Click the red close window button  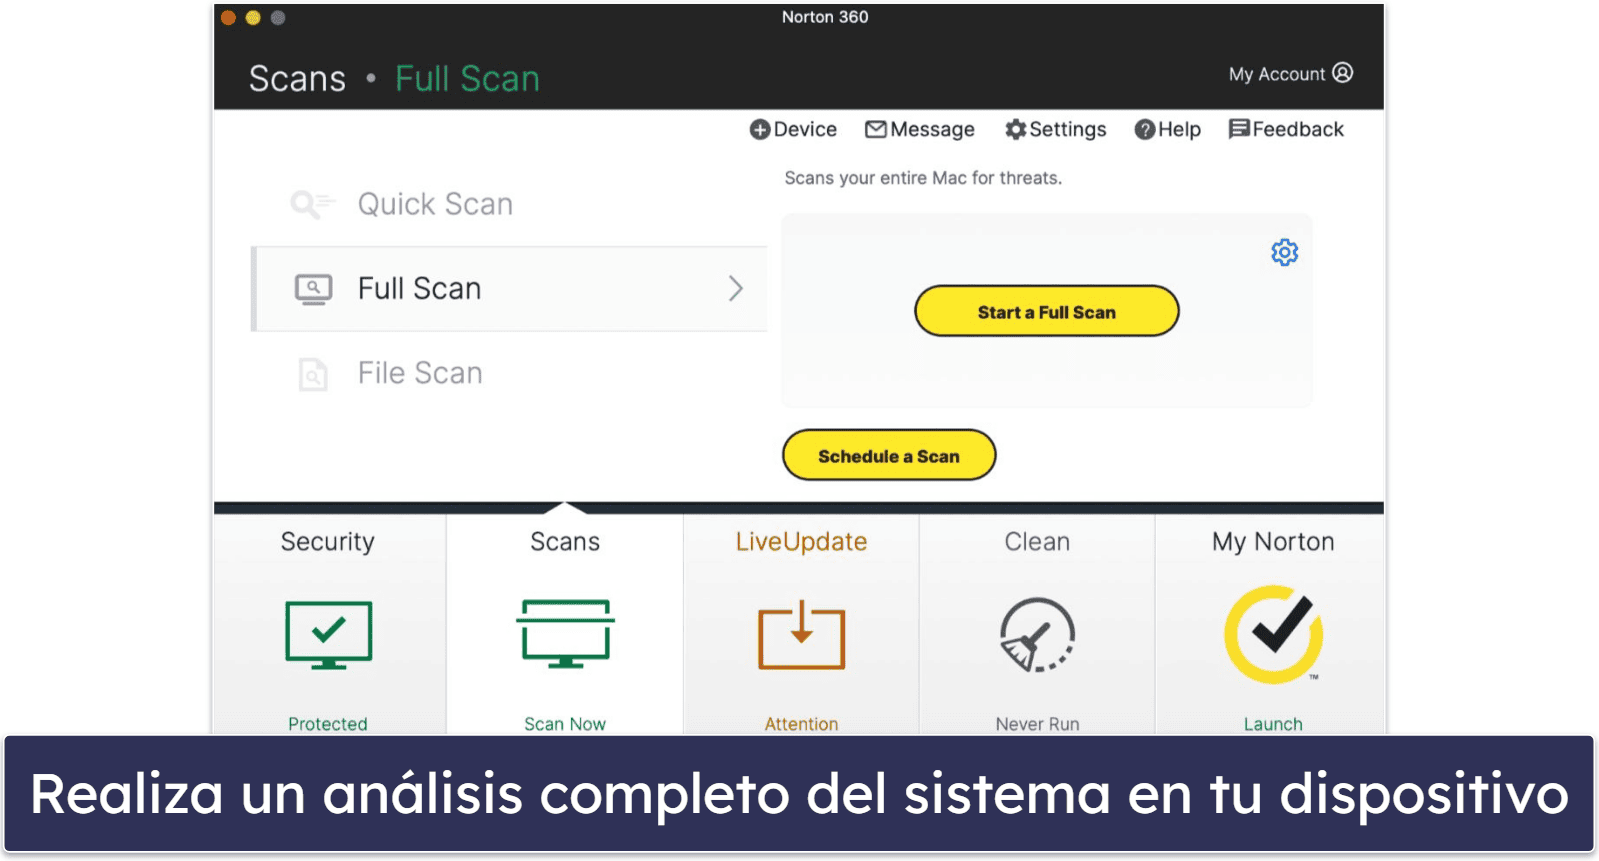click(228, 17)
